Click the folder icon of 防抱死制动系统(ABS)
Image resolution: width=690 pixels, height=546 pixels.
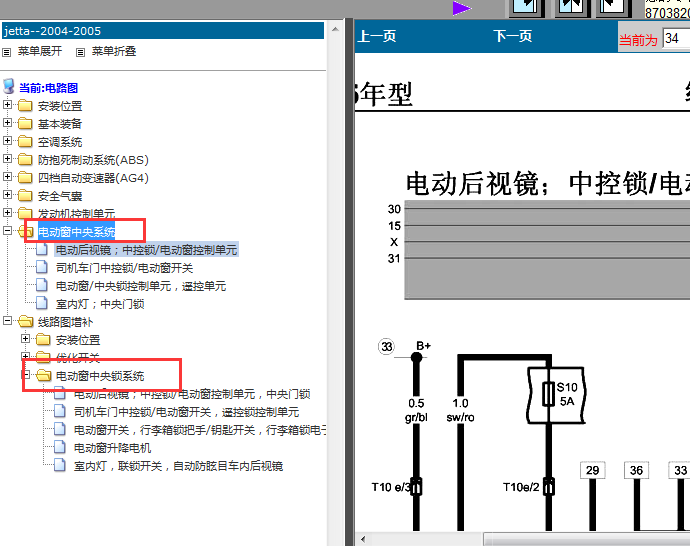25,160
